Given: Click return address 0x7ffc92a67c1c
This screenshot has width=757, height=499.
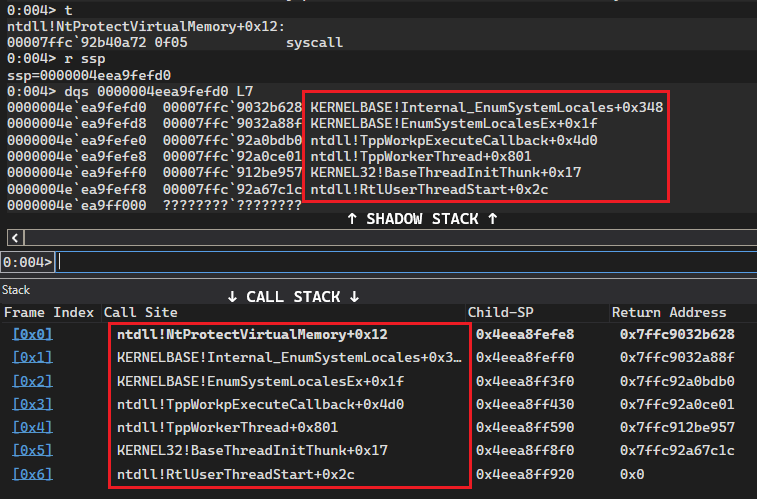Looking at the screenshot, I should click(677, 450).
